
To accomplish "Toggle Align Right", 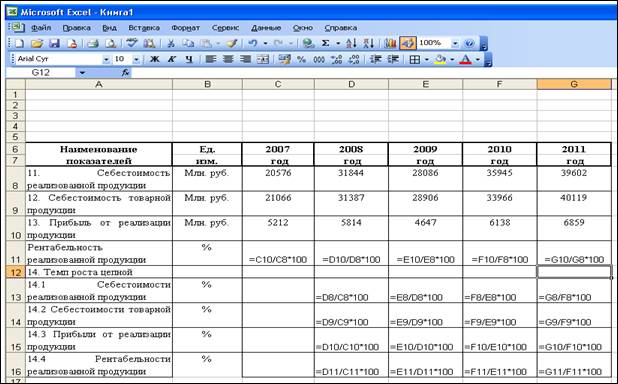I will (x=245, y=59).
